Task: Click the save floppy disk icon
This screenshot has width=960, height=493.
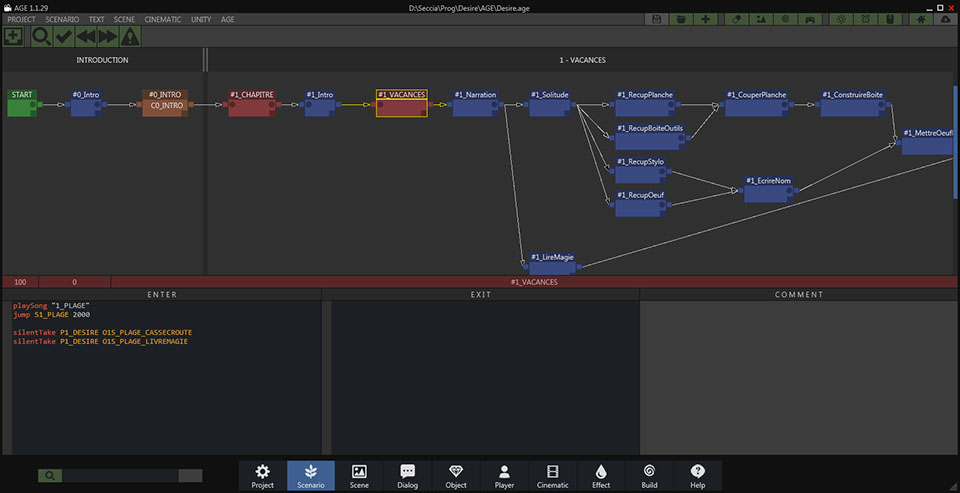Action: [656, 19]
